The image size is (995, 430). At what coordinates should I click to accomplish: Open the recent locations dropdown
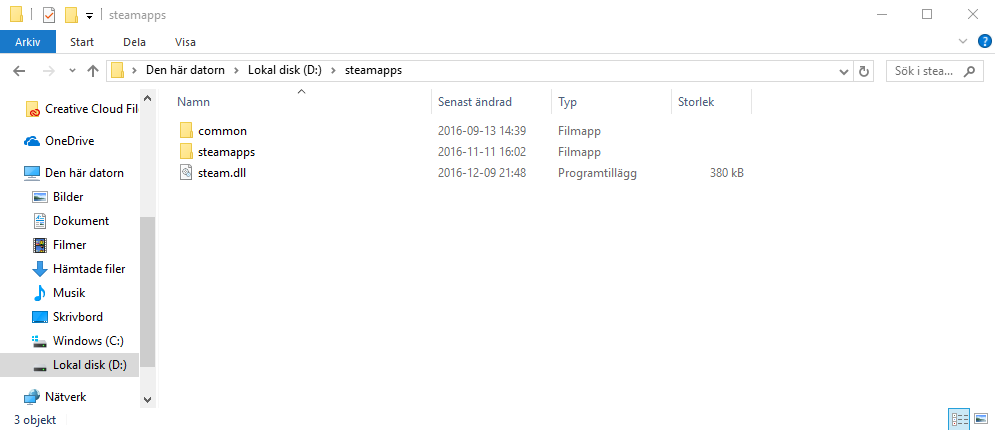point(72,71)
